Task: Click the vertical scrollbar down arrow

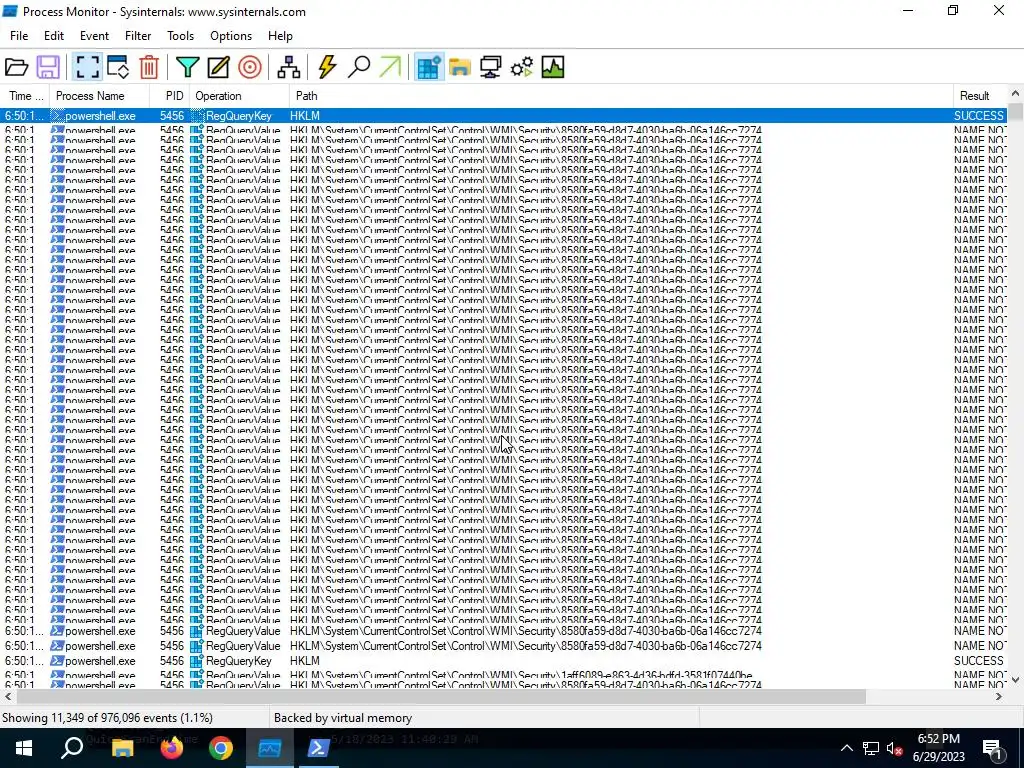Action: click(1015, 680)
